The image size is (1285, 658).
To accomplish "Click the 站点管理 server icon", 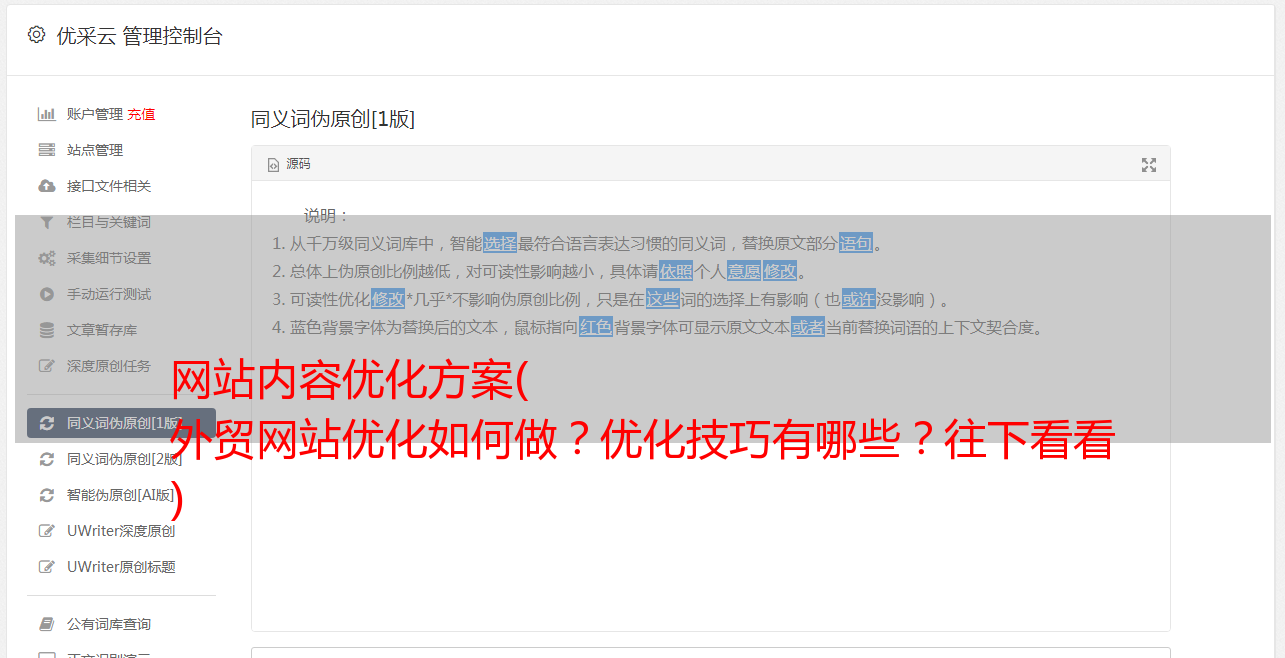I will 46,150.
